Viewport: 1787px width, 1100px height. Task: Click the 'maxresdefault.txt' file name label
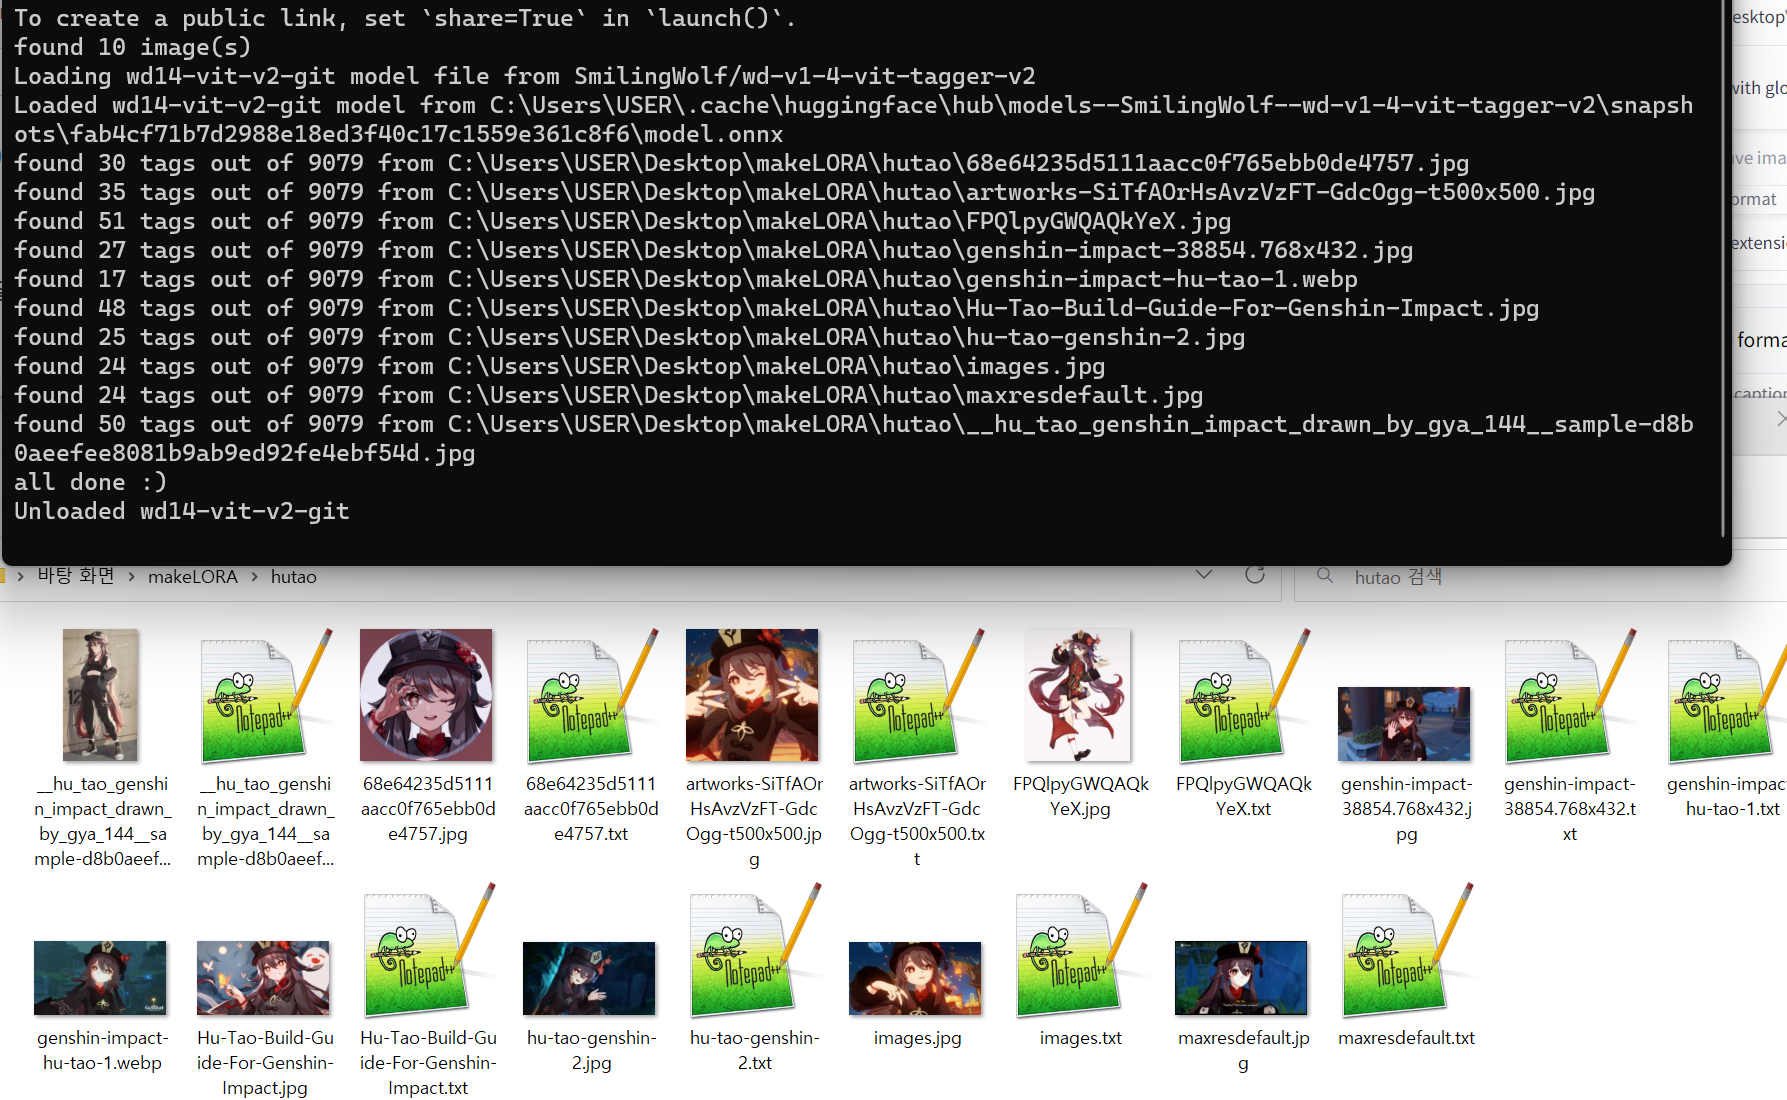1406,1038
